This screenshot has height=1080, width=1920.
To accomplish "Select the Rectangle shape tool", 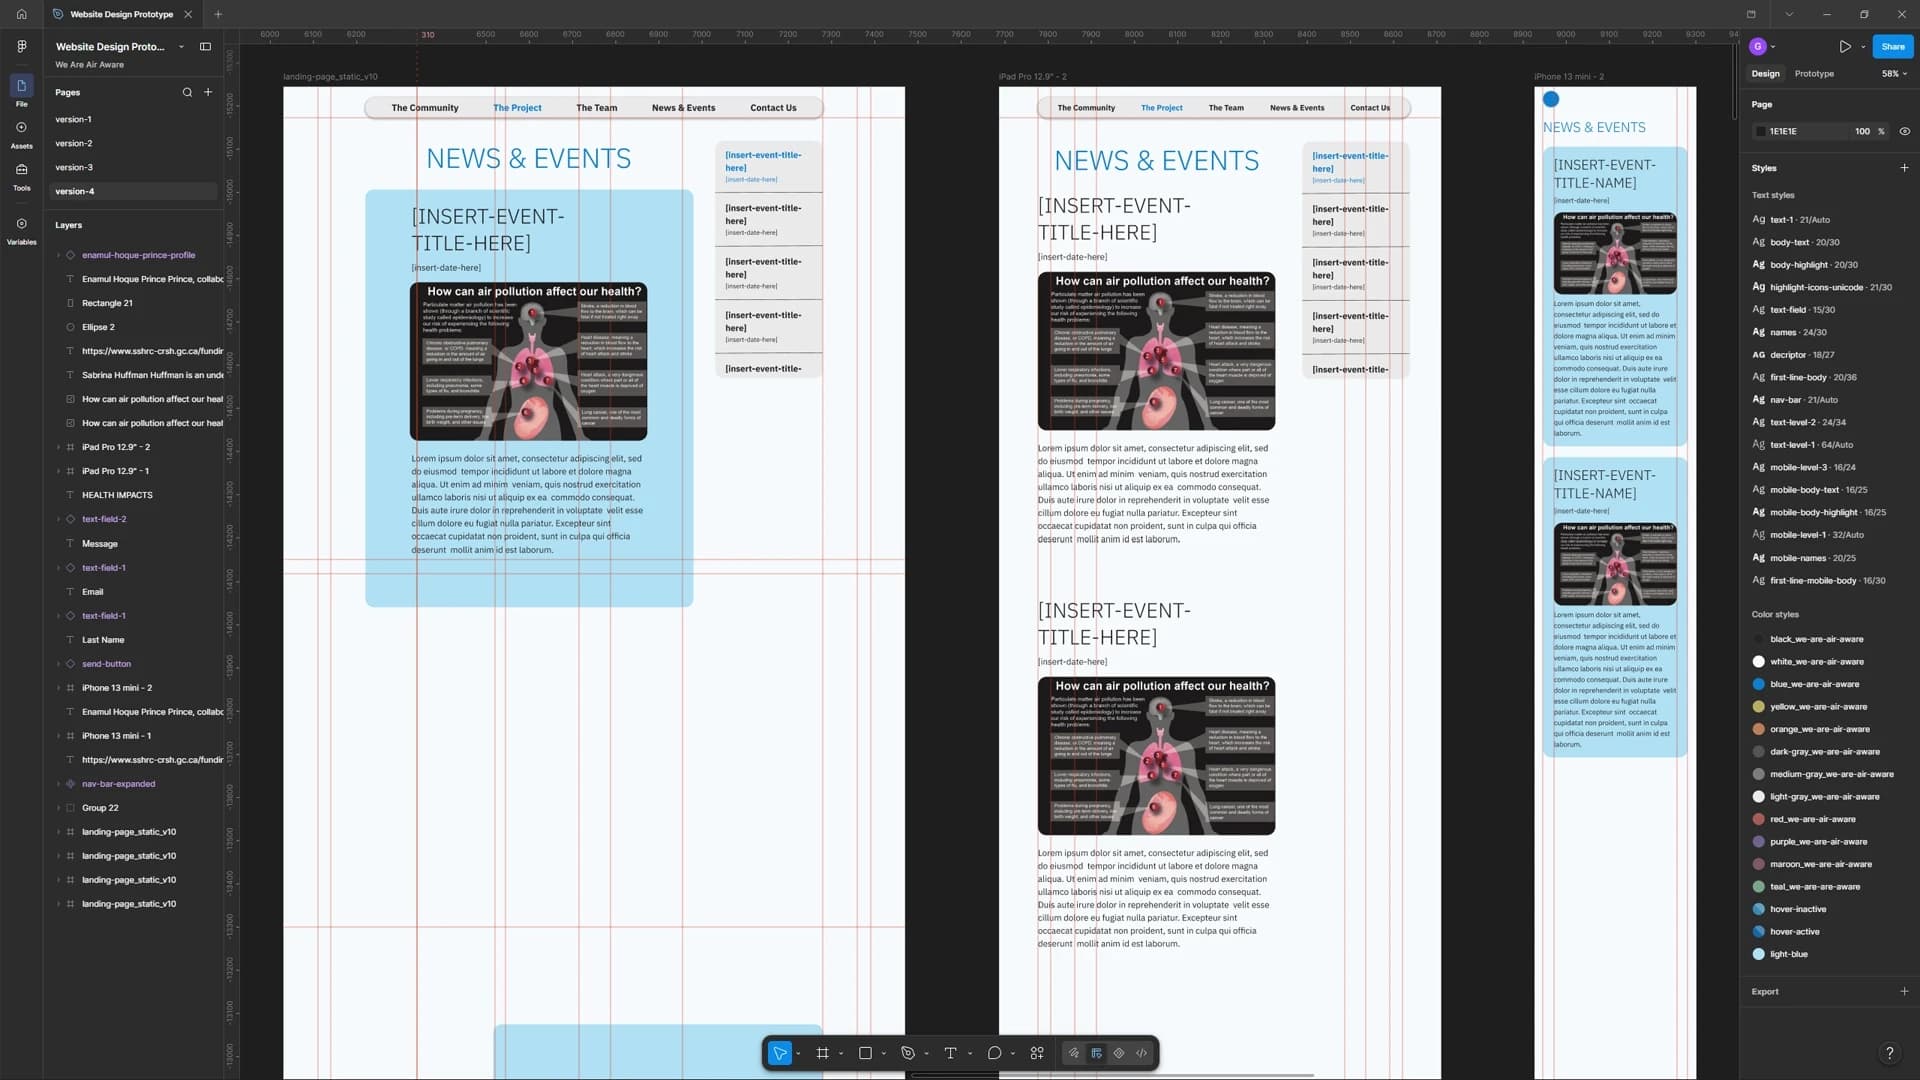I will tap(865, 1053).
